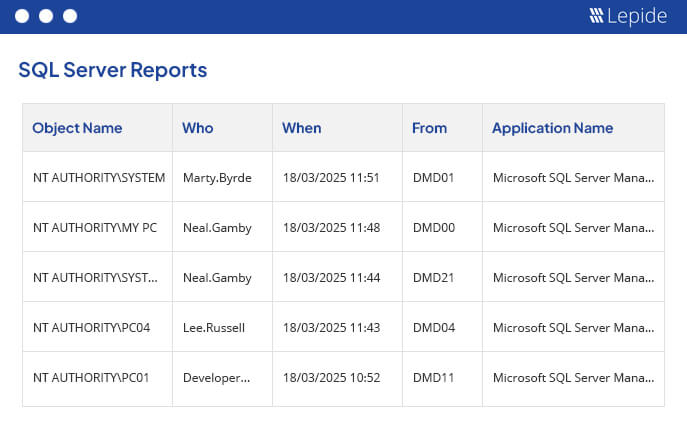Click the DMD11 source cell
This screenshot has width=687, height=424.
(x=434, y=378)
